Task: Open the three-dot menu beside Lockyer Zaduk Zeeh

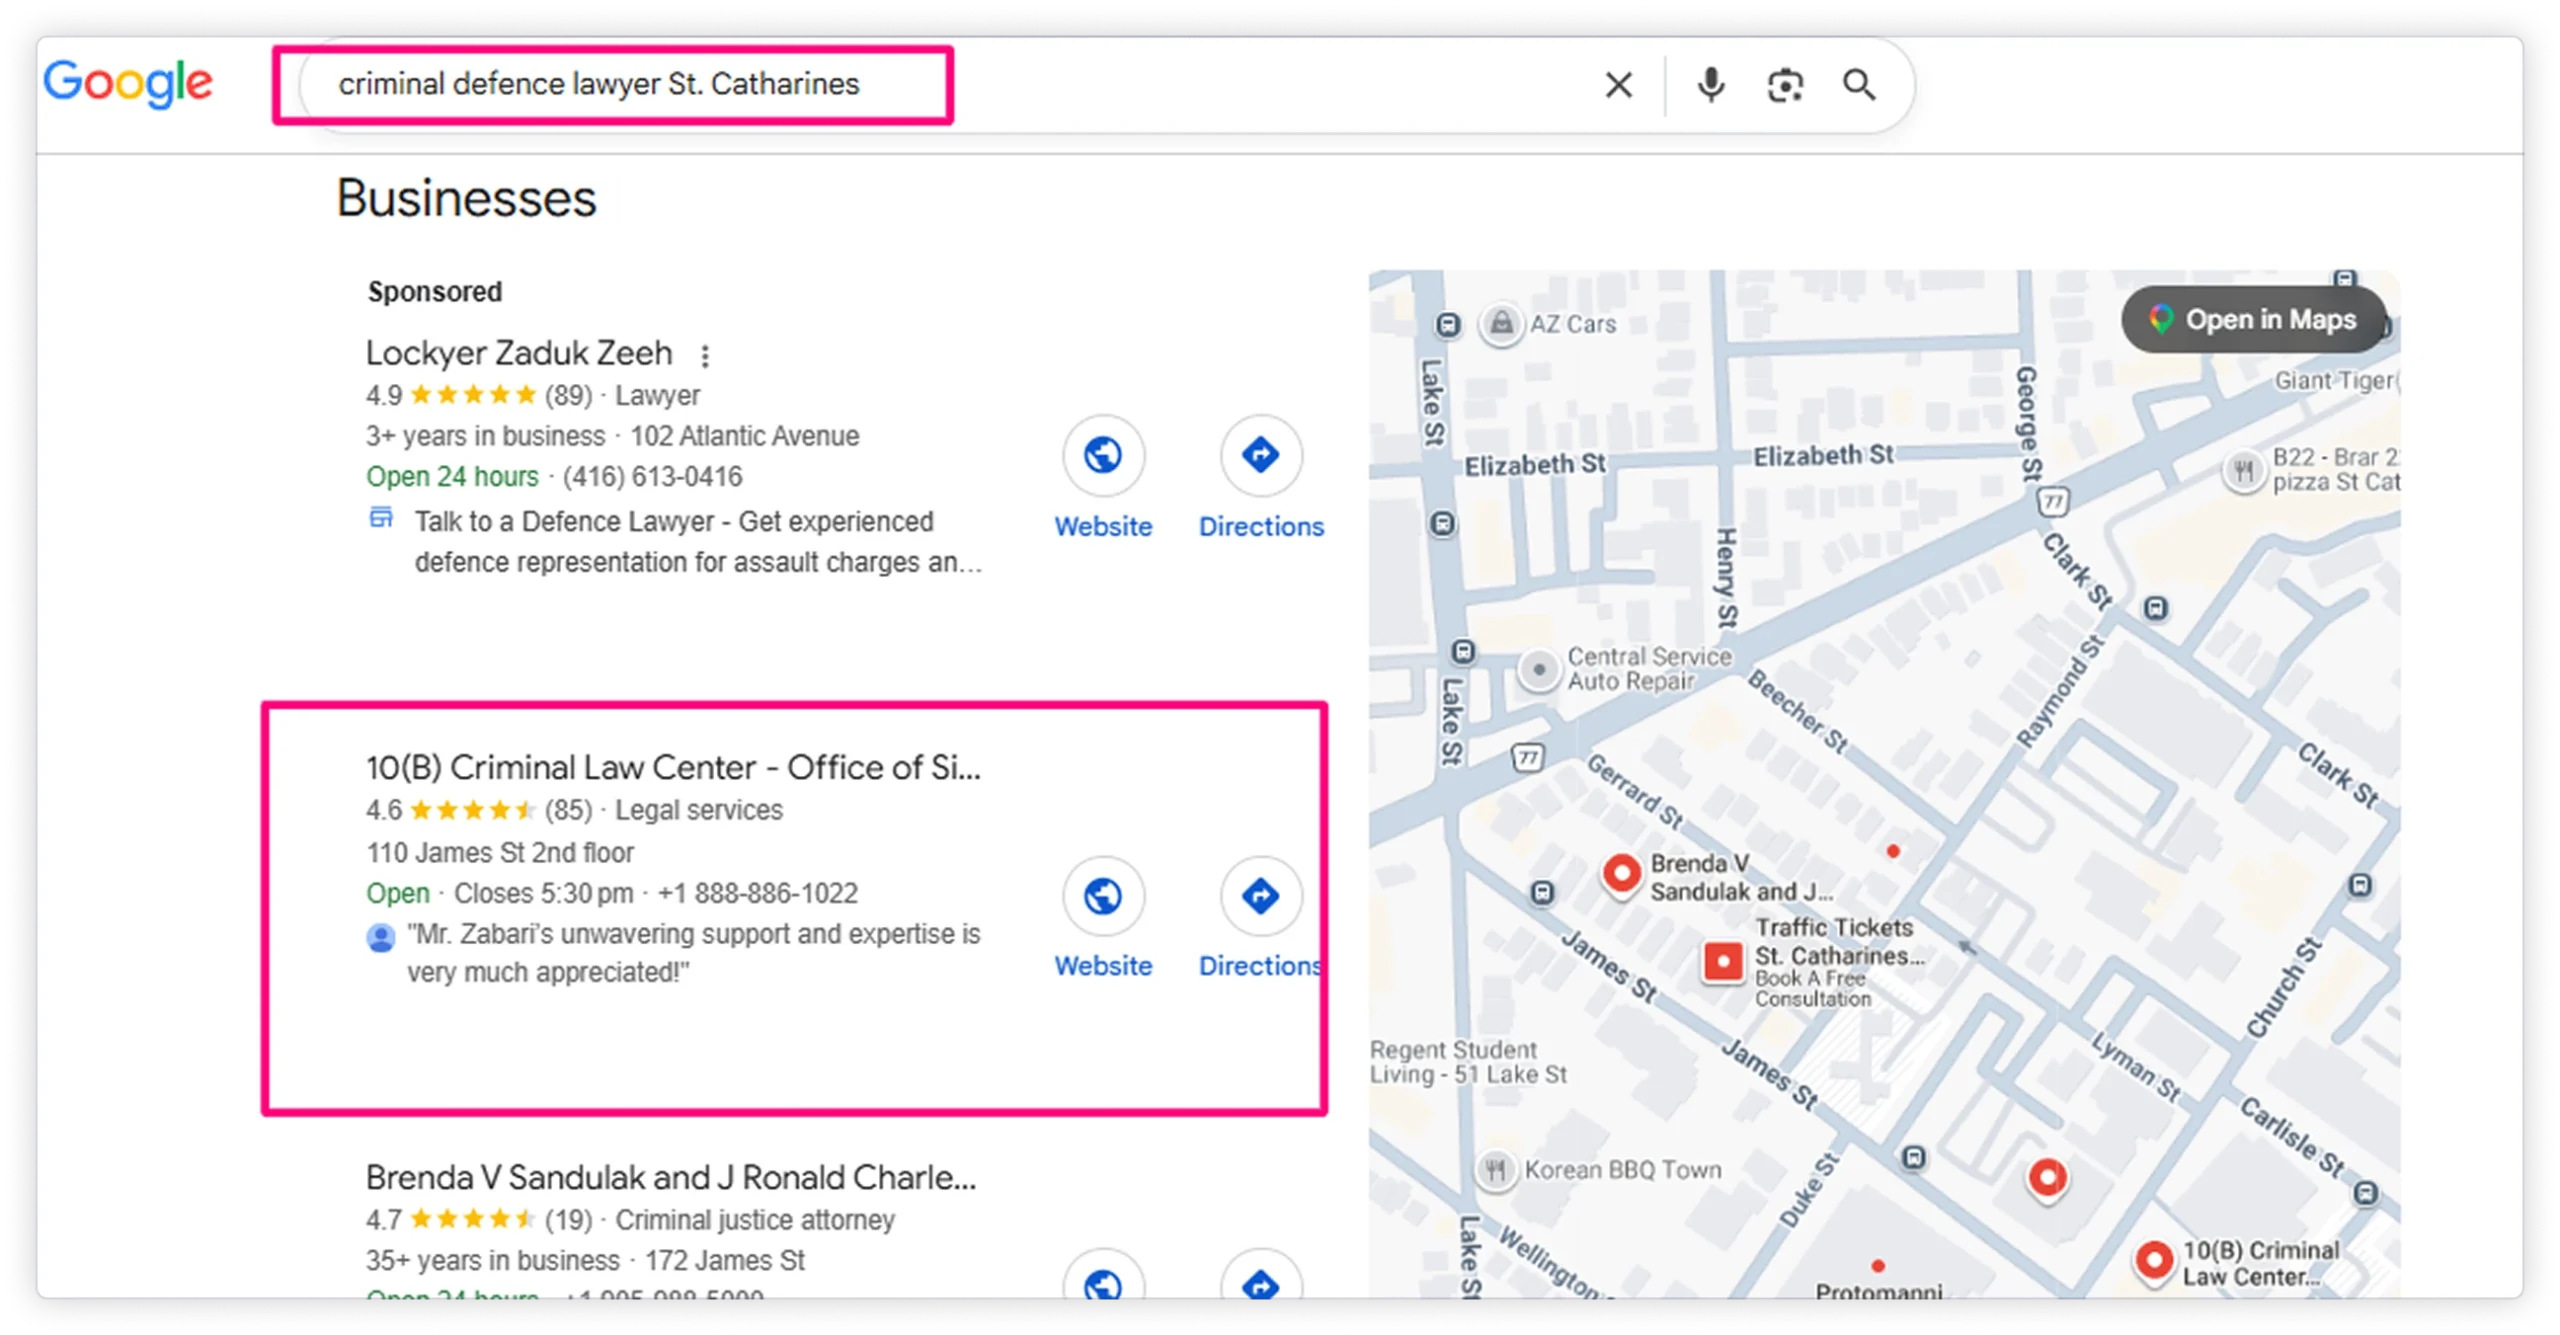Action: pos(705,356)
